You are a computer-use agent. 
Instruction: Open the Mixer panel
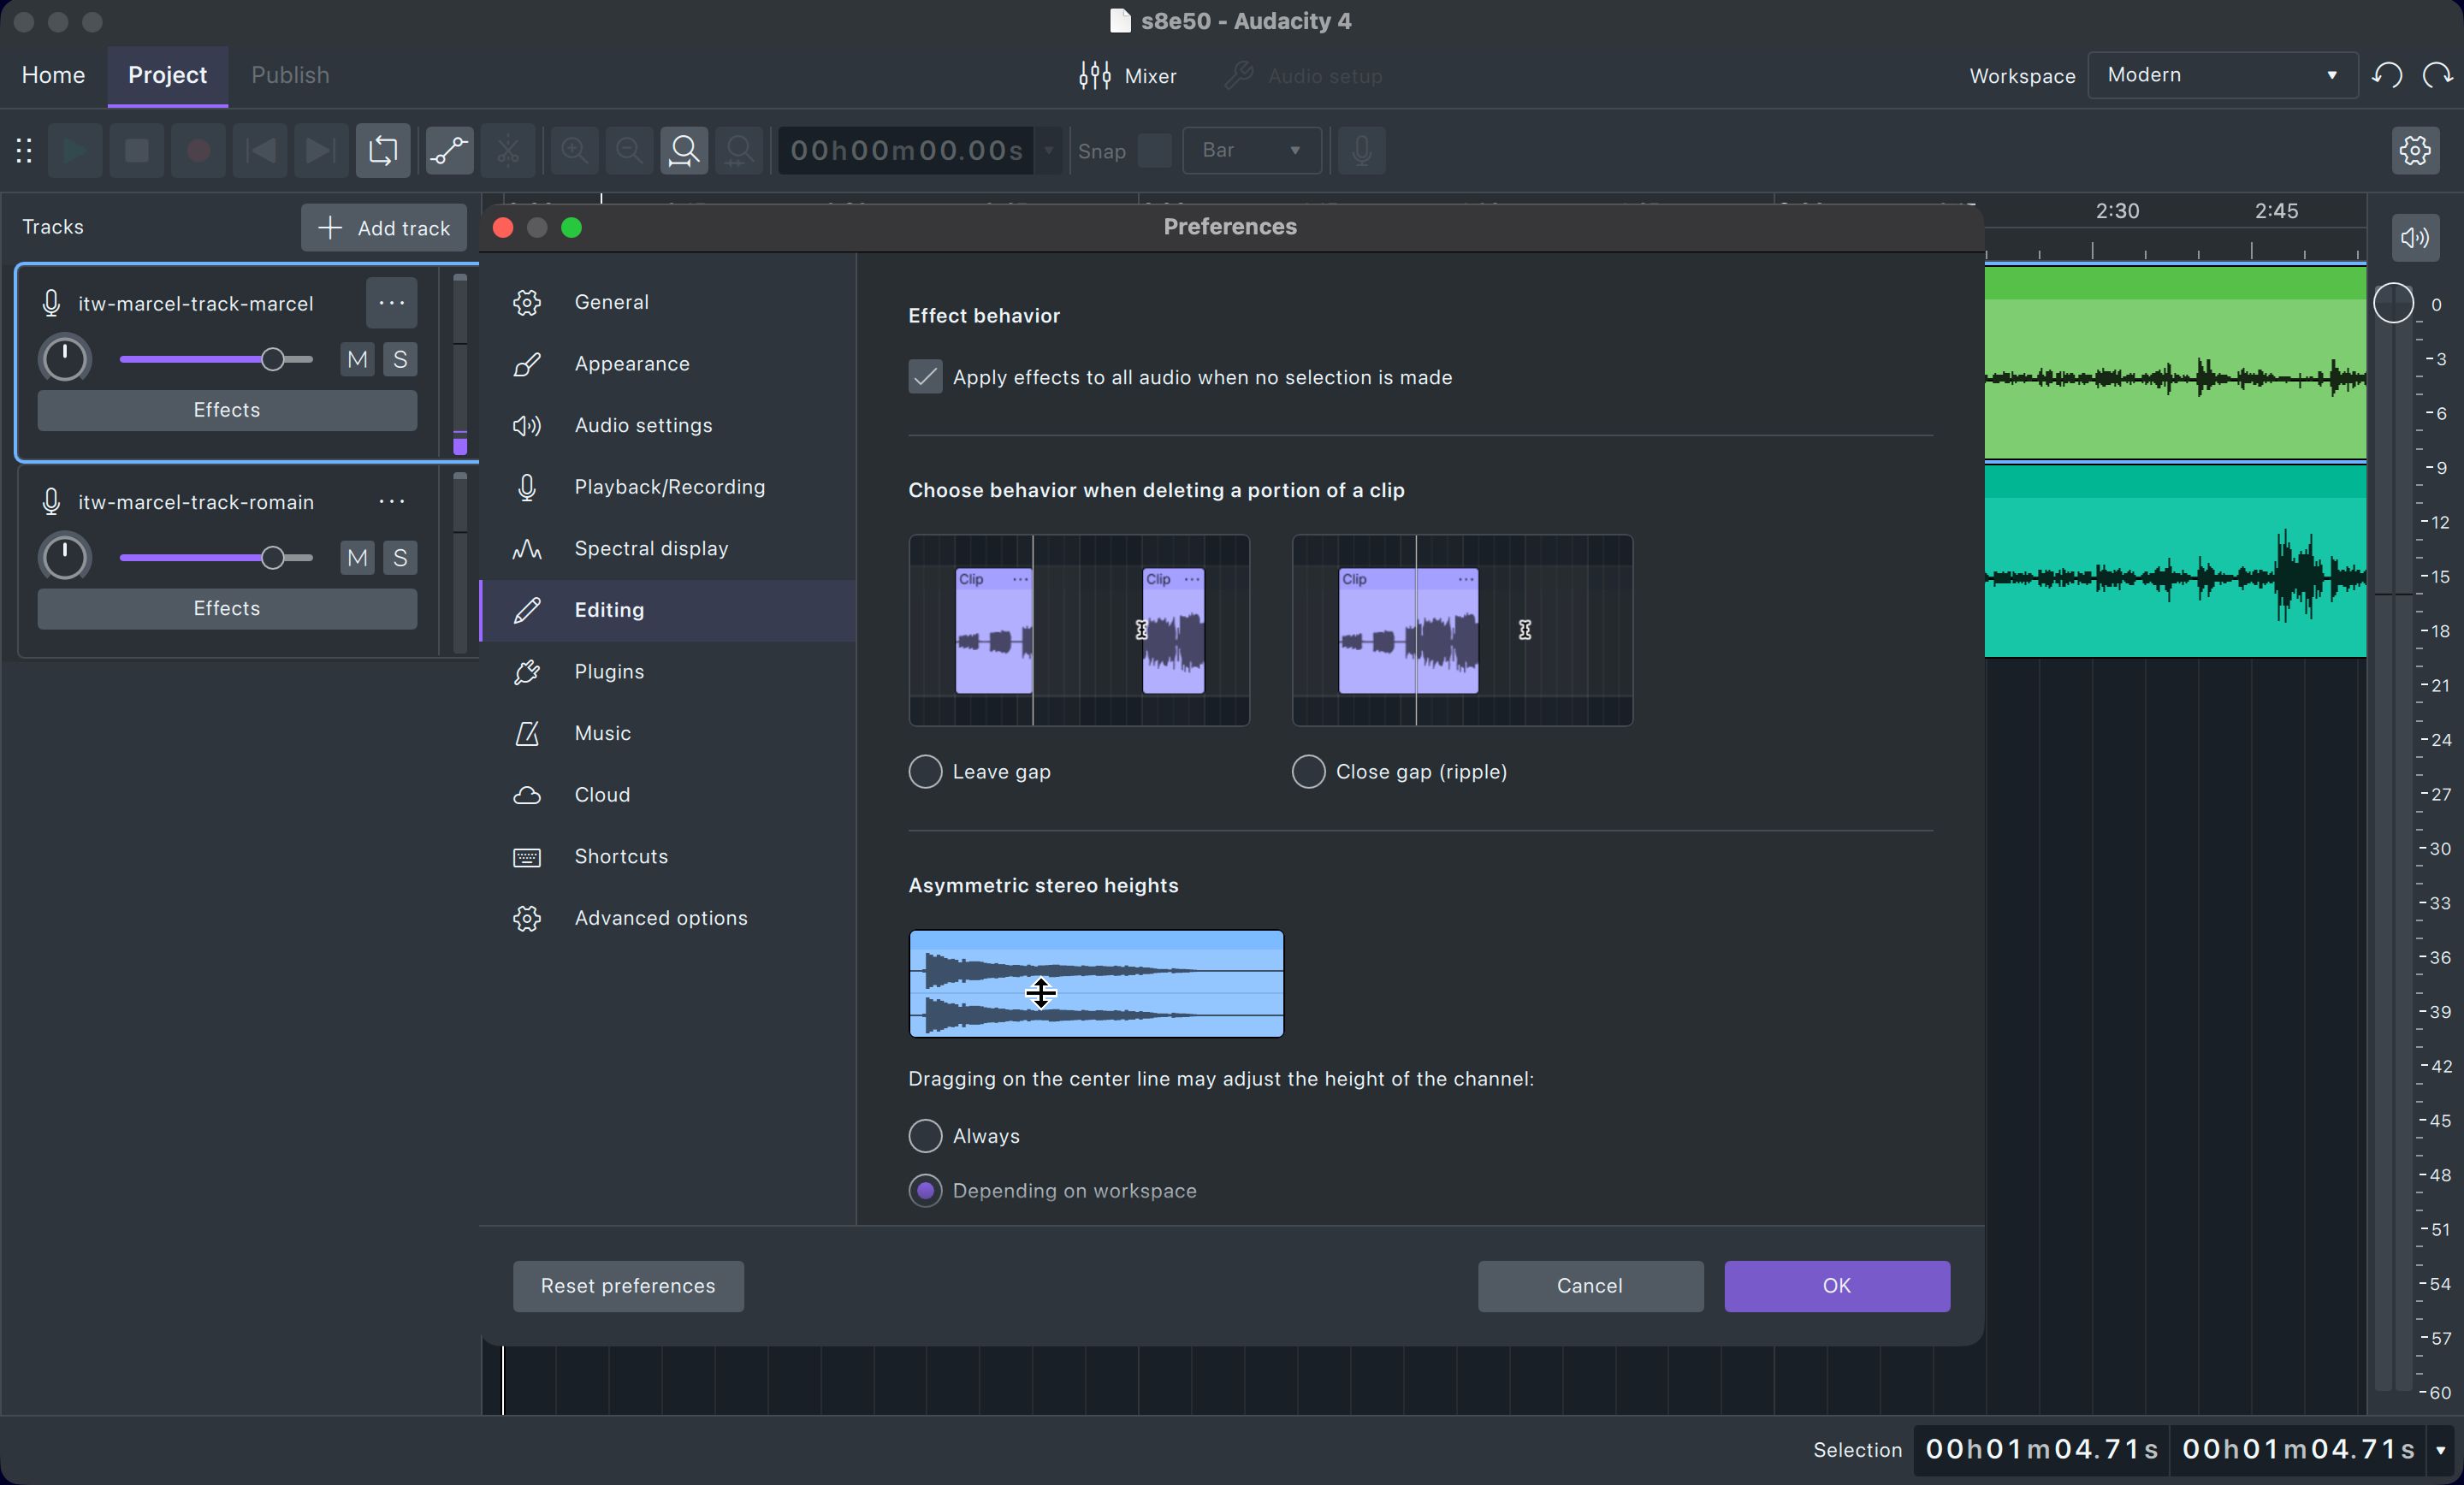coord(1127,75)
